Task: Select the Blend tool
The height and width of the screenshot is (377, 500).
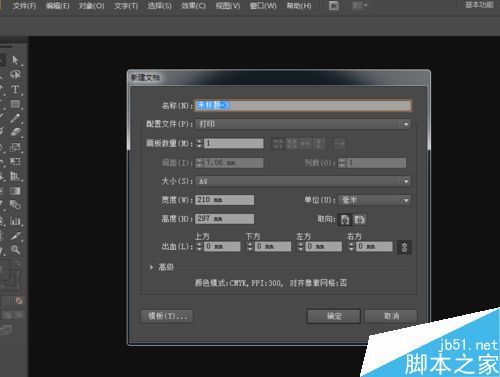Action: click(15, 205)
